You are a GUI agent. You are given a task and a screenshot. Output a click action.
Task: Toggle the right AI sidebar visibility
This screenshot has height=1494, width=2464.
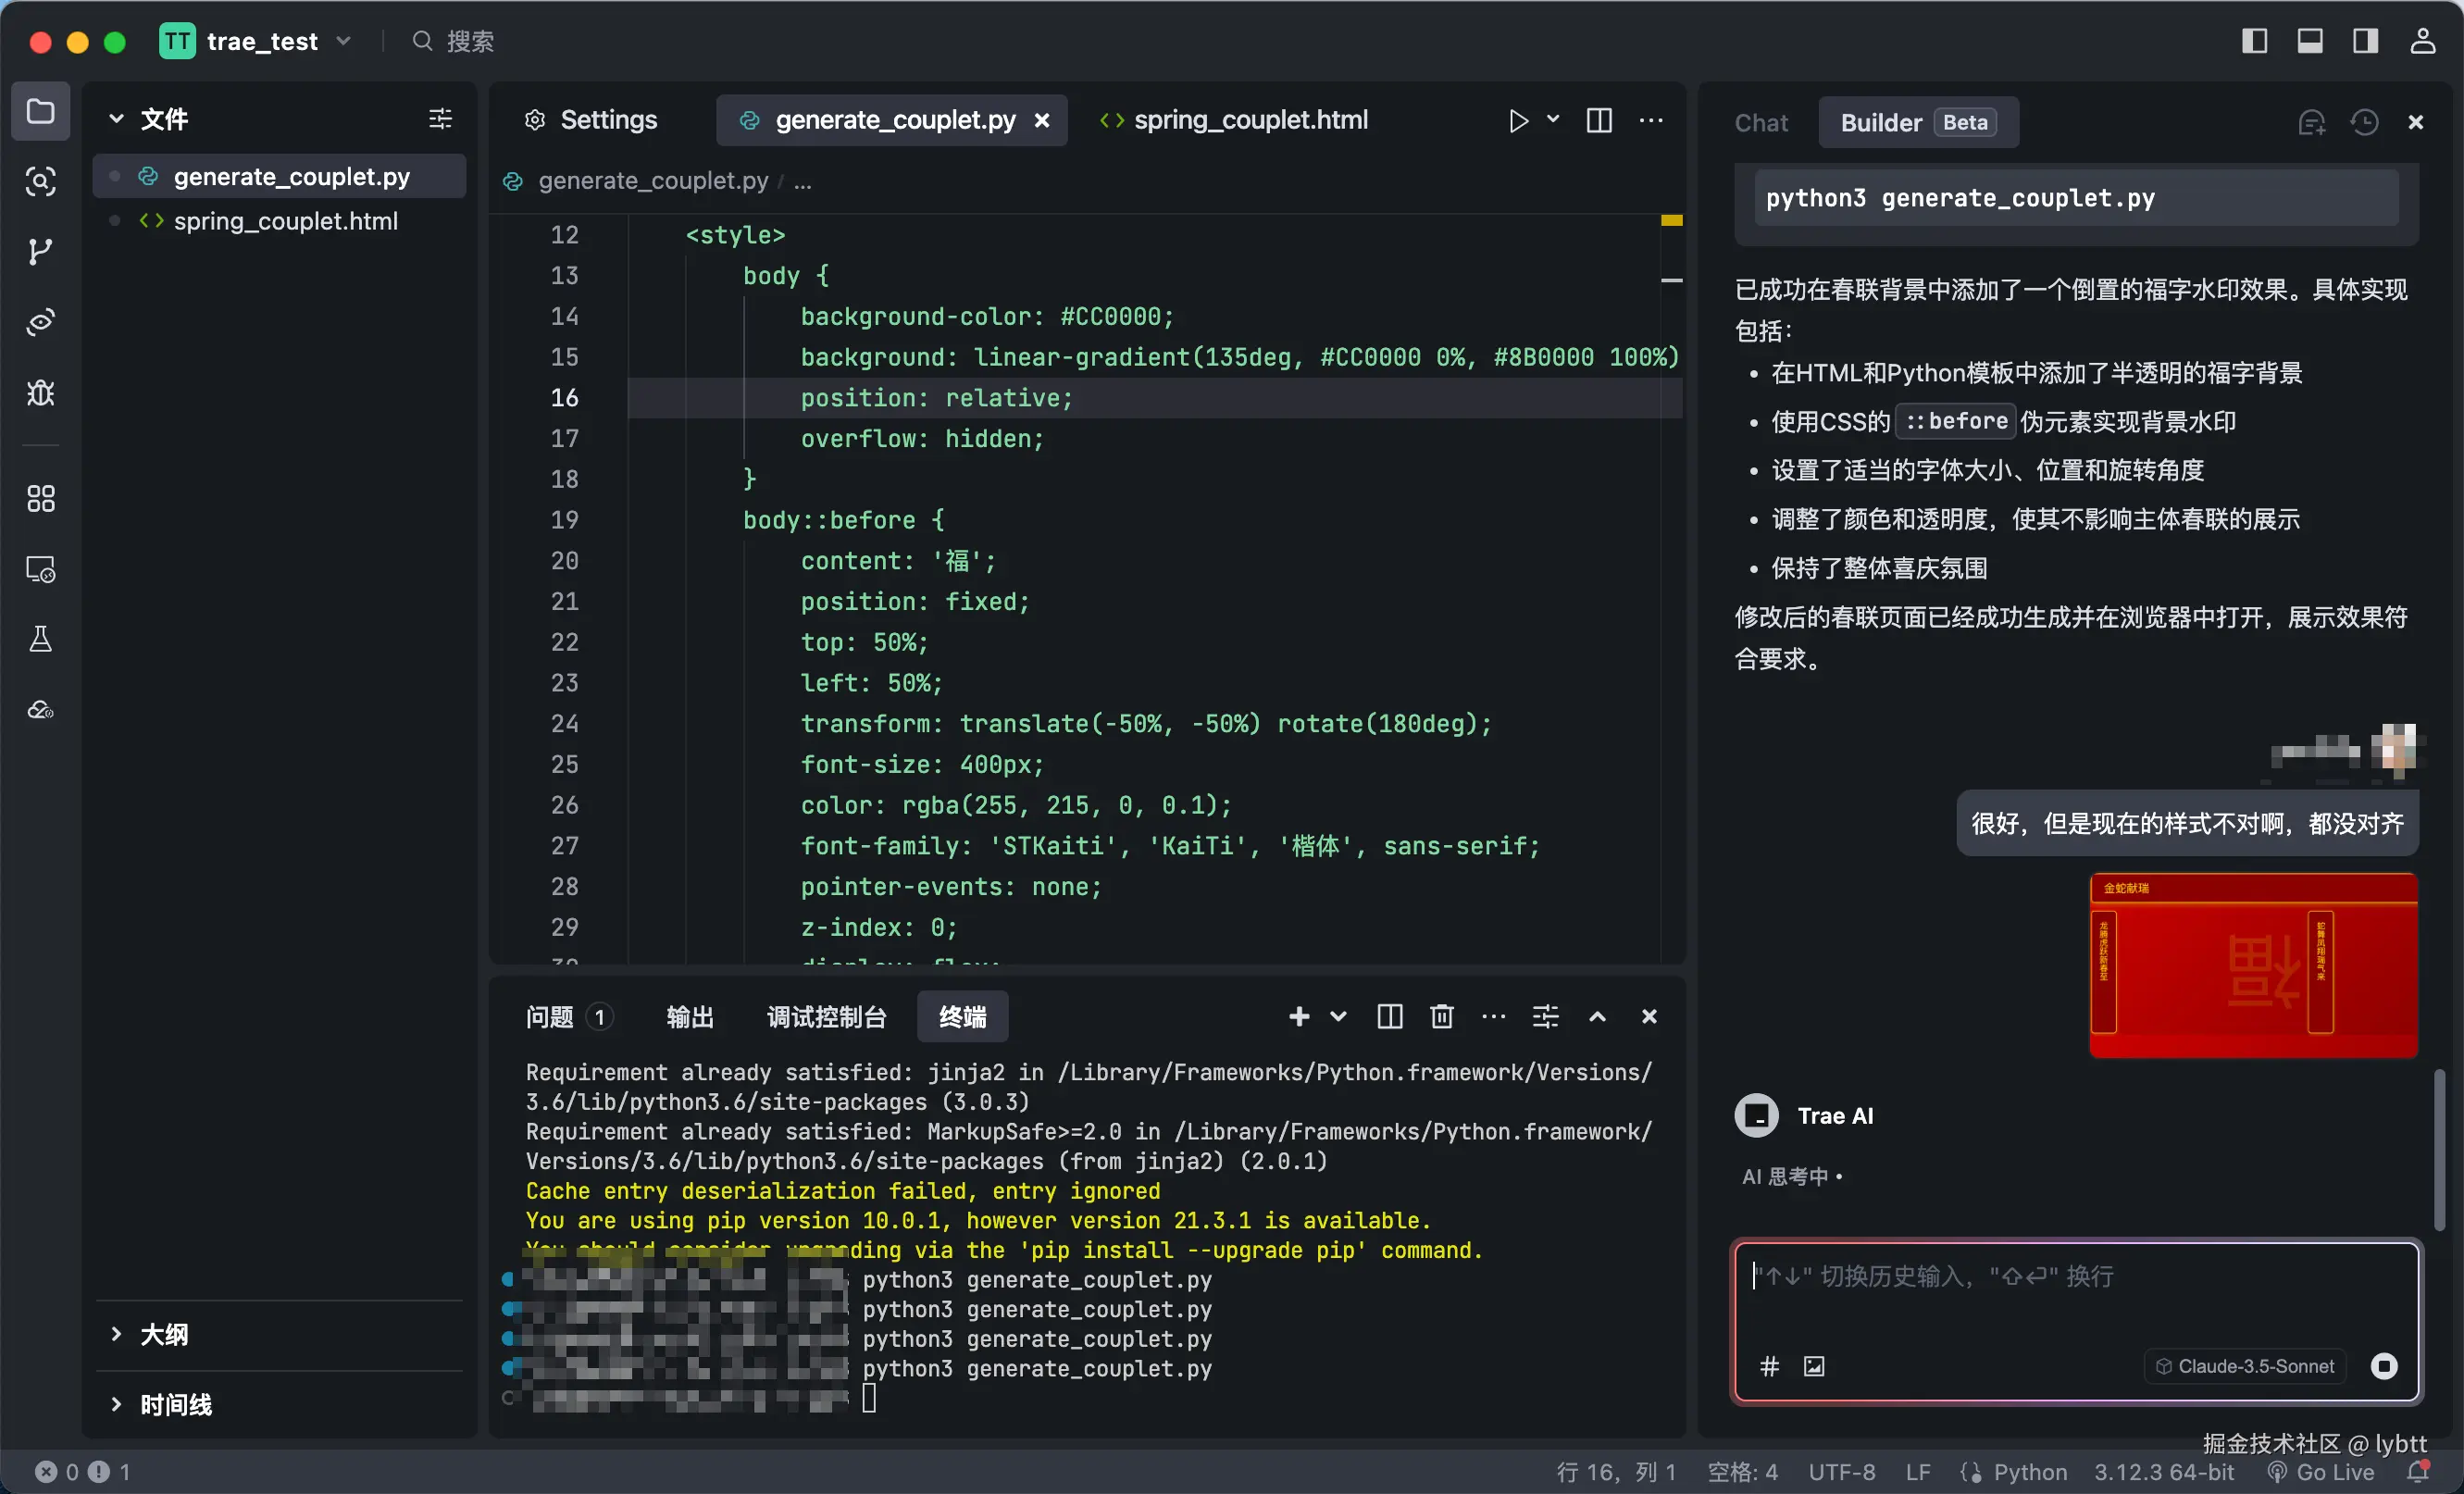coord(2365,41)
